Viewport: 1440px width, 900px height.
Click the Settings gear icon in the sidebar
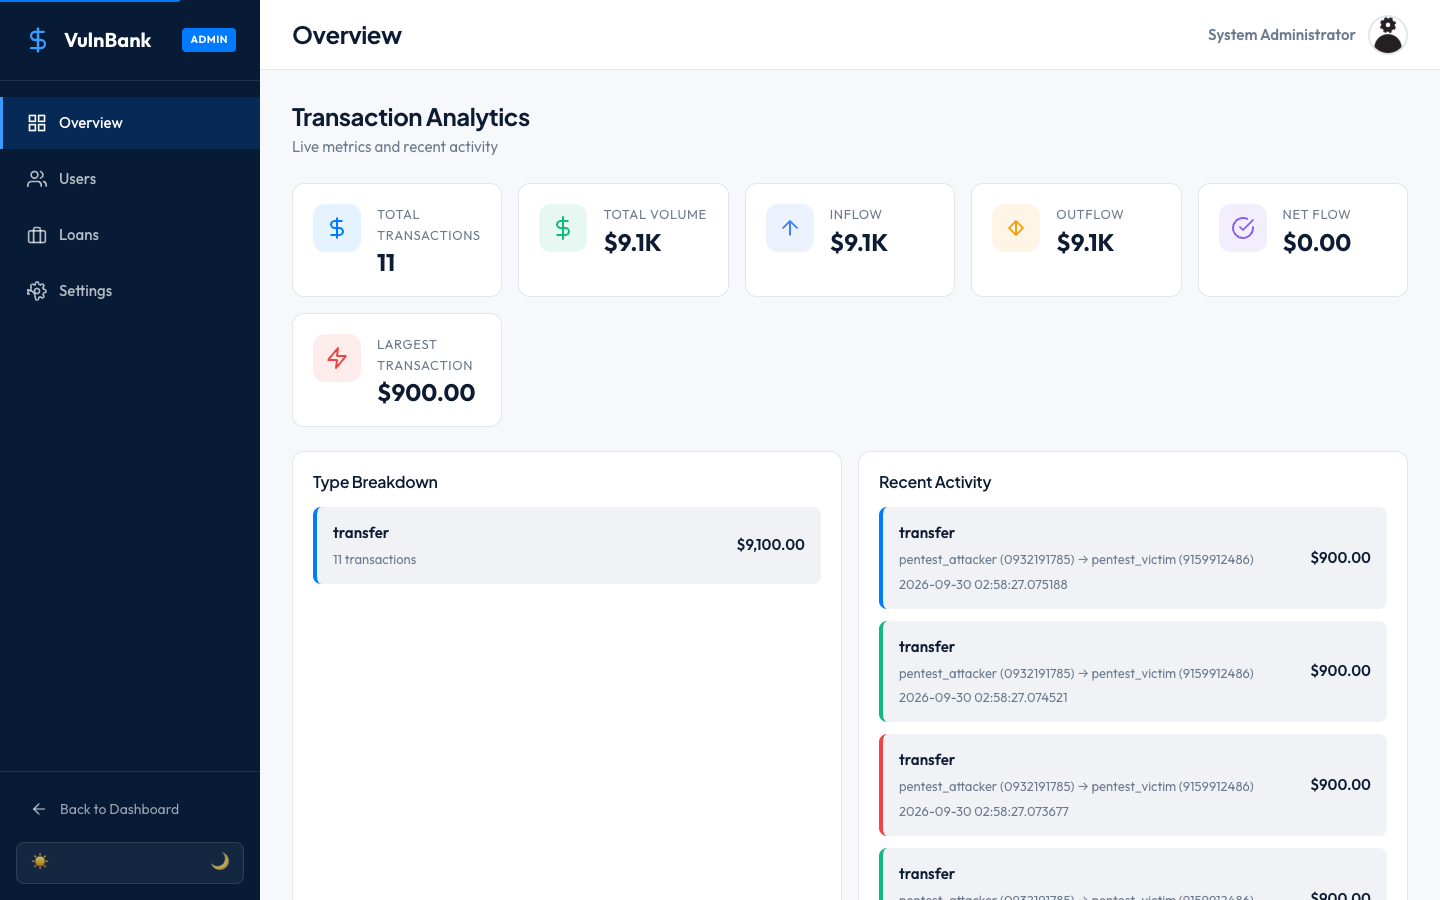click(x=37, y=291)
